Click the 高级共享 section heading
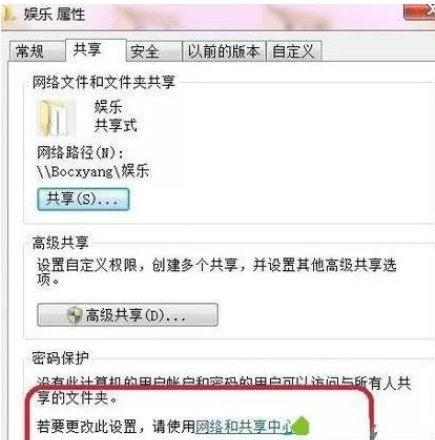 click(x=60, y=243)
